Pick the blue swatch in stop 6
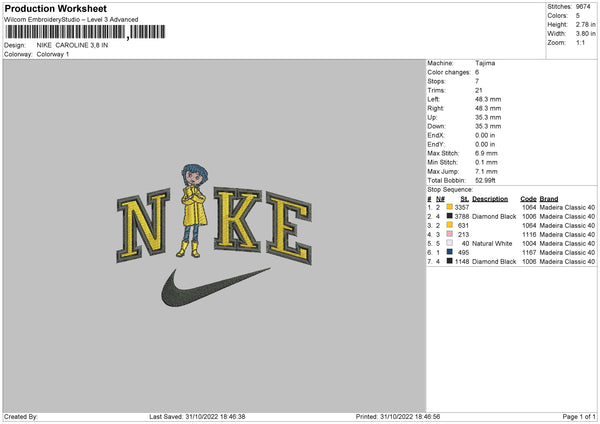 [x=449, y=252]
